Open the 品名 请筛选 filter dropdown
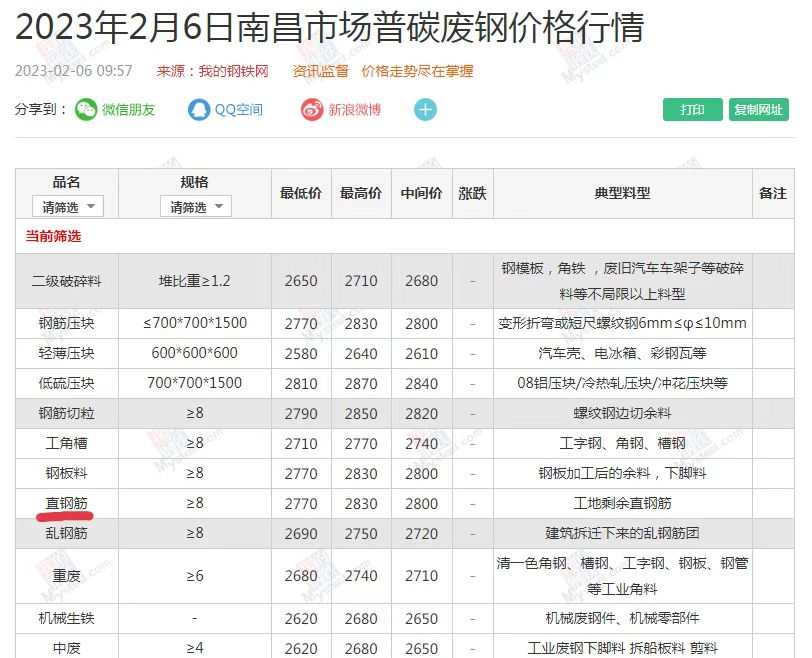This screenshot has height=658, width=812. tap(67, 207)
